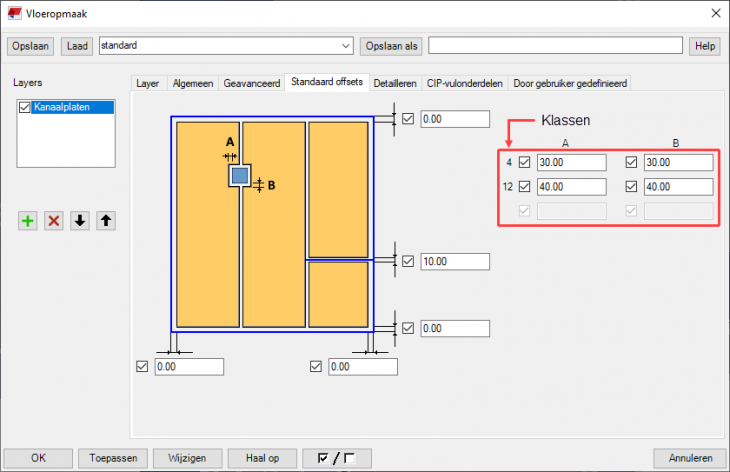Uncheck the class 12 column B checkbox
Image resolution: width=730 pixels, height=472 pixels.
point(632,187)
